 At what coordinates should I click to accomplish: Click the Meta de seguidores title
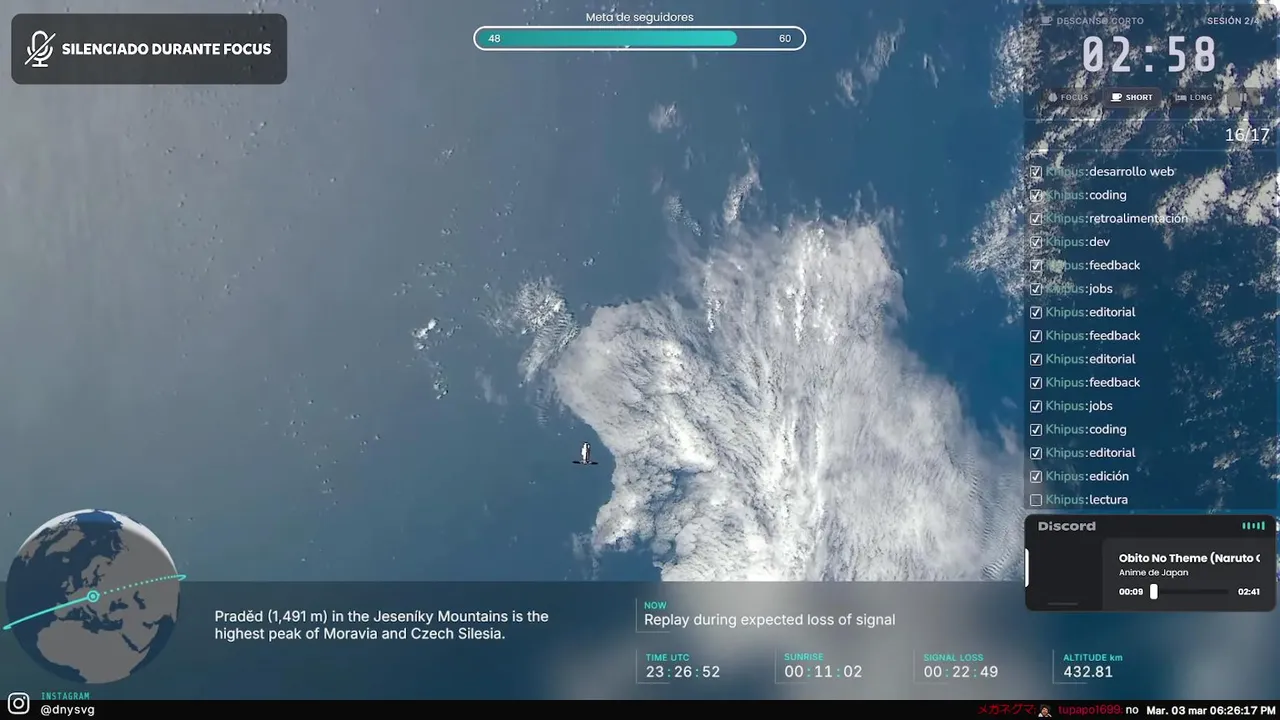click(x=639, y=17)
